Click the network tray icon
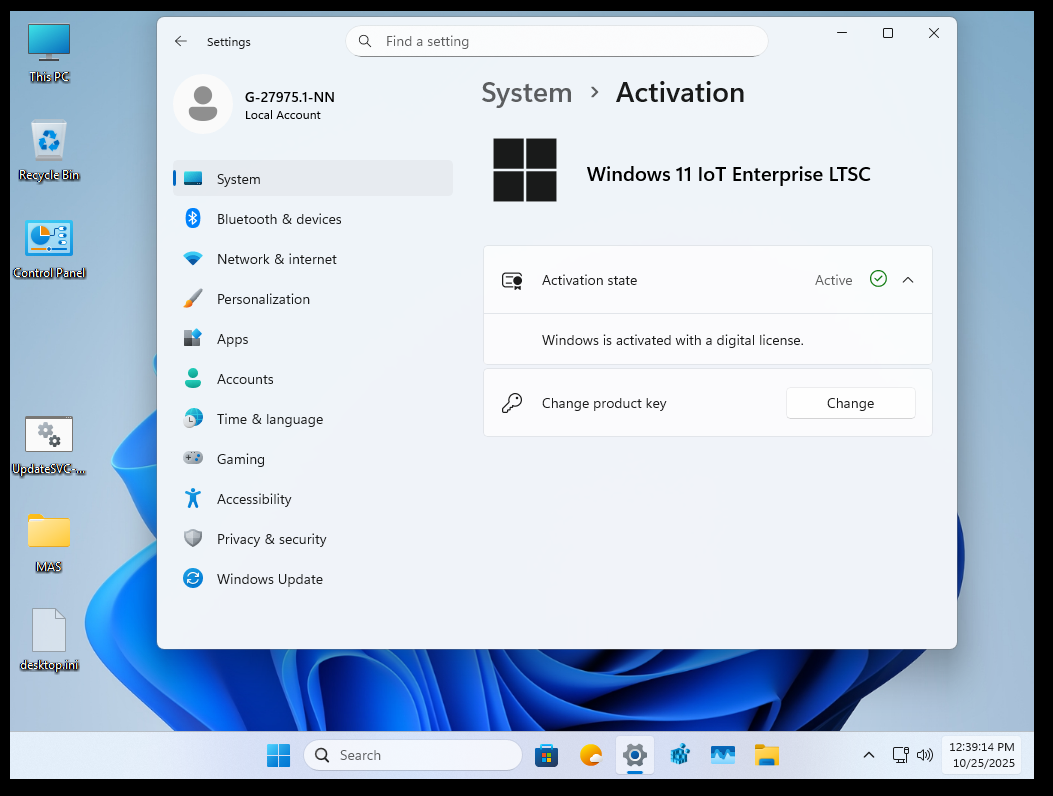 tap(901, 755)
